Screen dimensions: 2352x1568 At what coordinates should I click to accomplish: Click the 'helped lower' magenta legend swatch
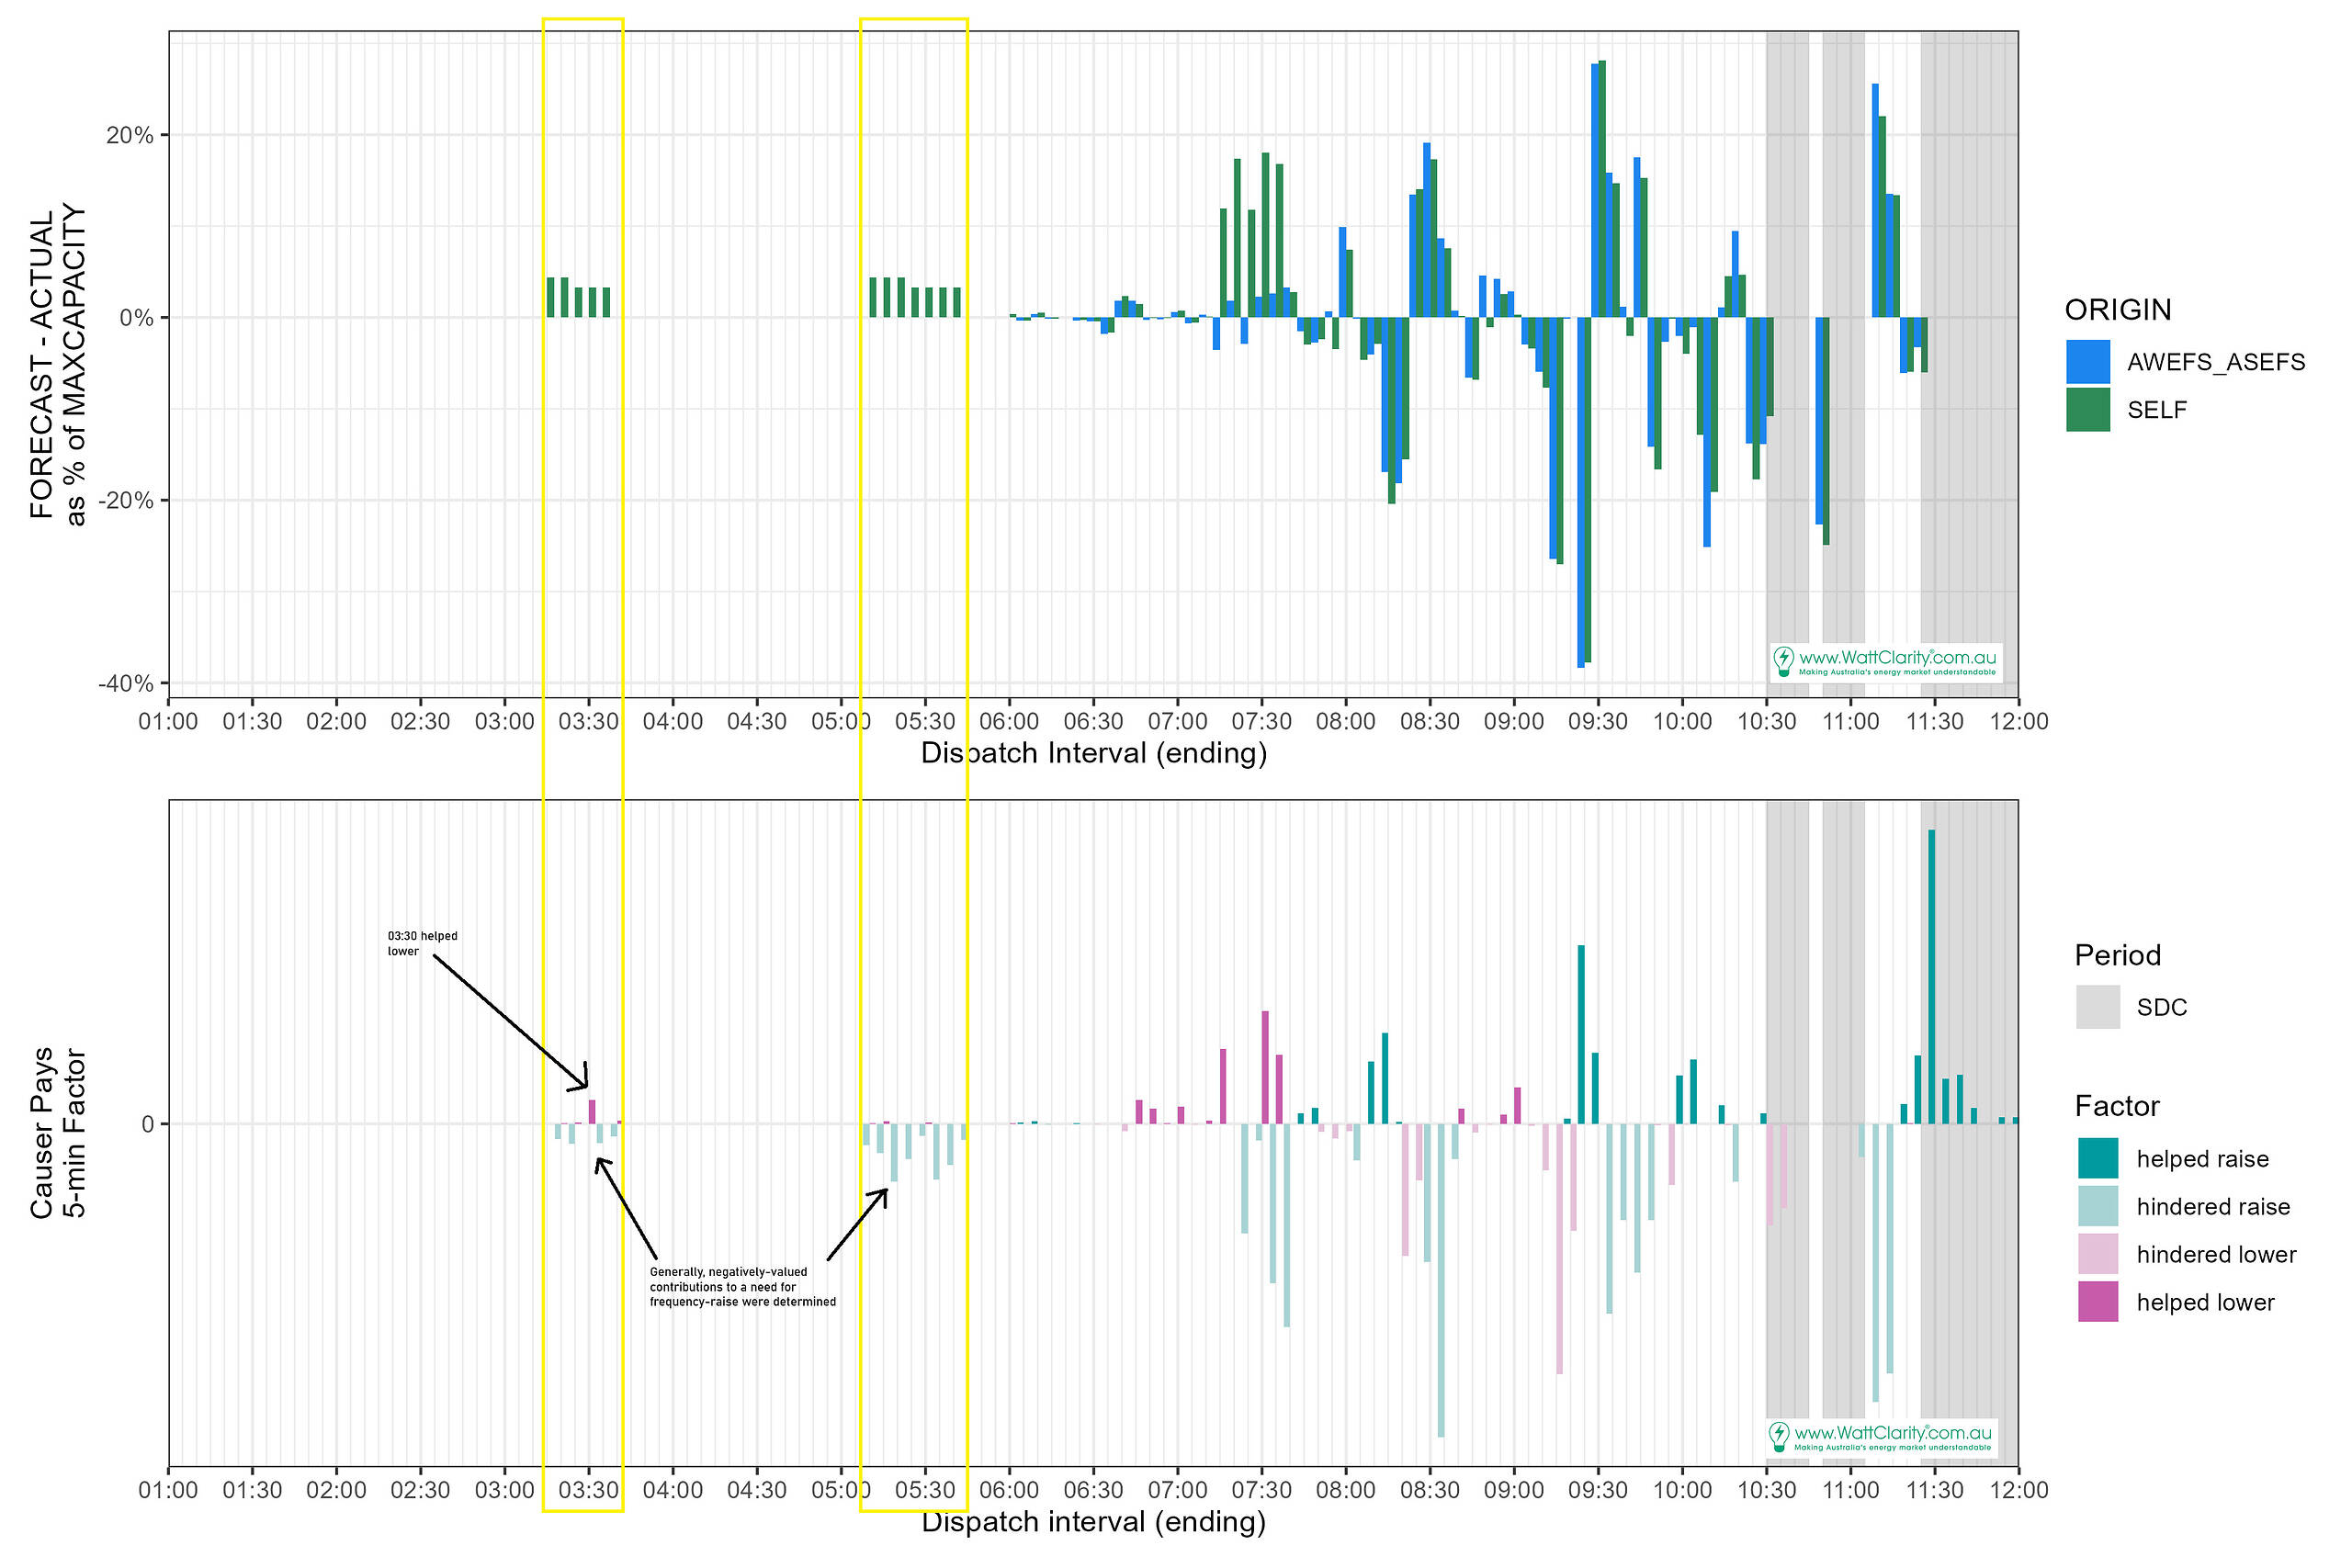[2098, 1302]
